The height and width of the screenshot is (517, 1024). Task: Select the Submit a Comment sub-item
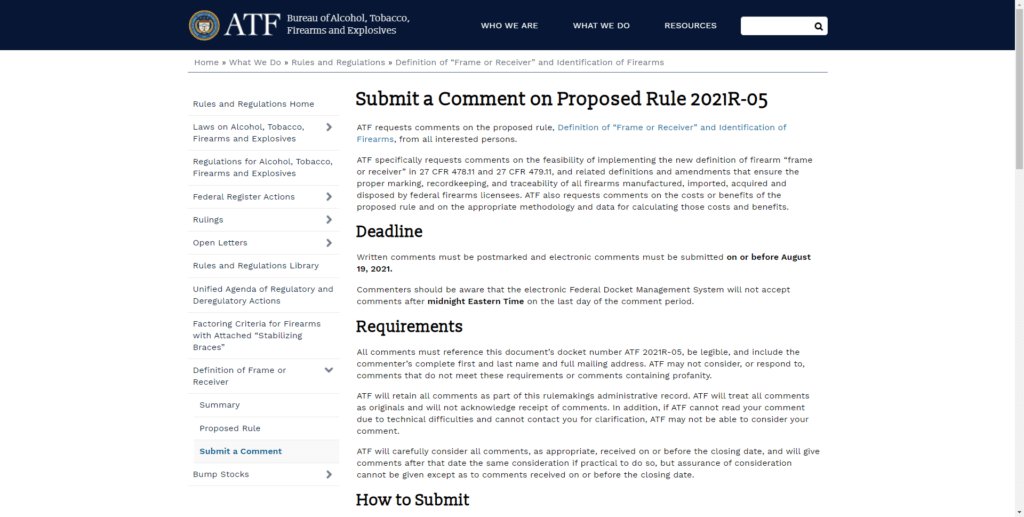[240, 451]
